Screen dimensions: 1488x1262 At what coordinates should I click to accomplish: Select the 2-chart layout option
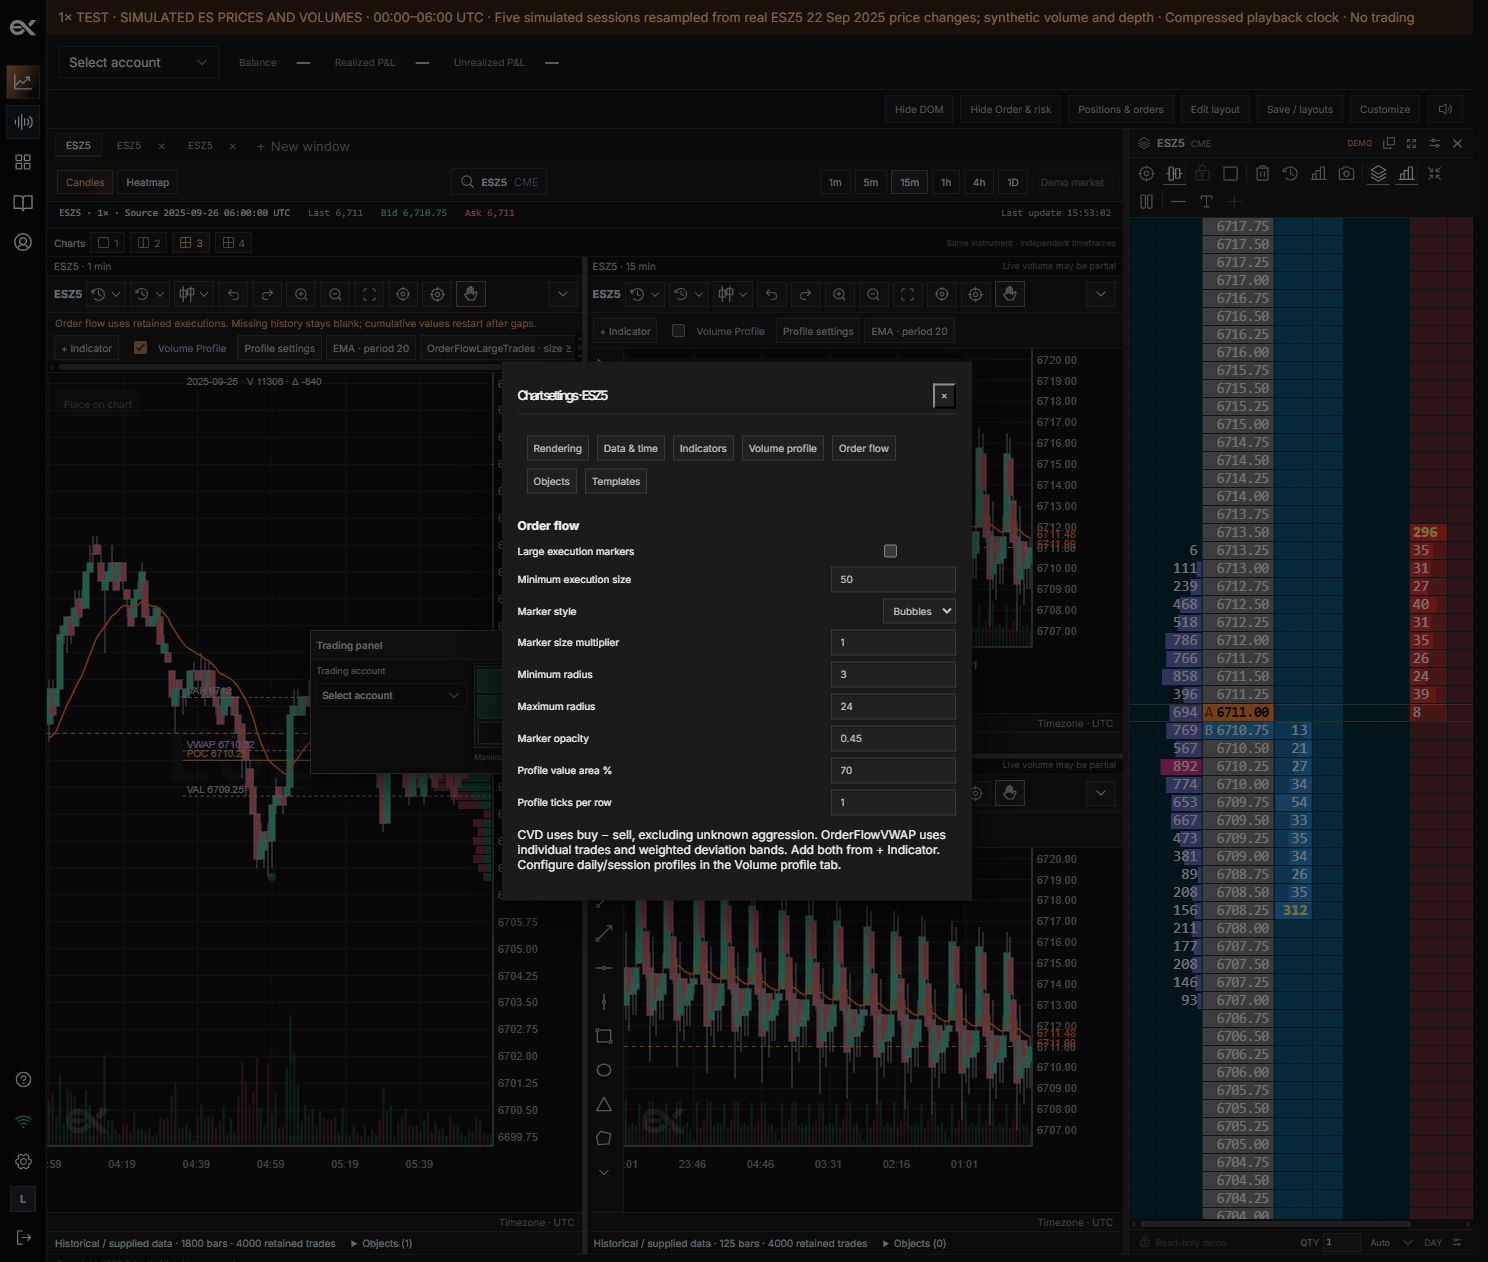[x=149, y=243]
